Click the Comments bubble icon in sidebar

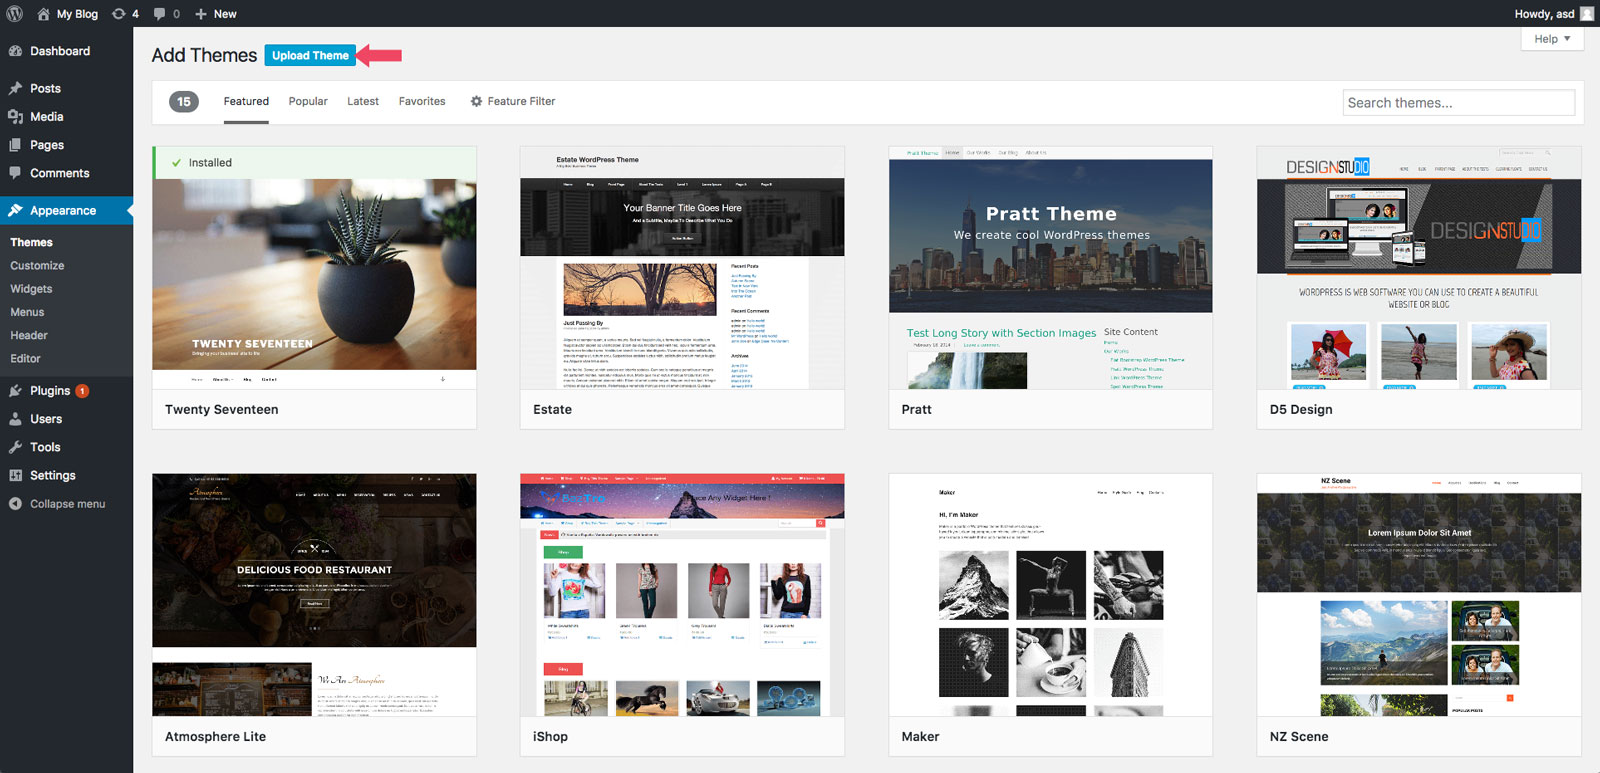click(15, 173)
